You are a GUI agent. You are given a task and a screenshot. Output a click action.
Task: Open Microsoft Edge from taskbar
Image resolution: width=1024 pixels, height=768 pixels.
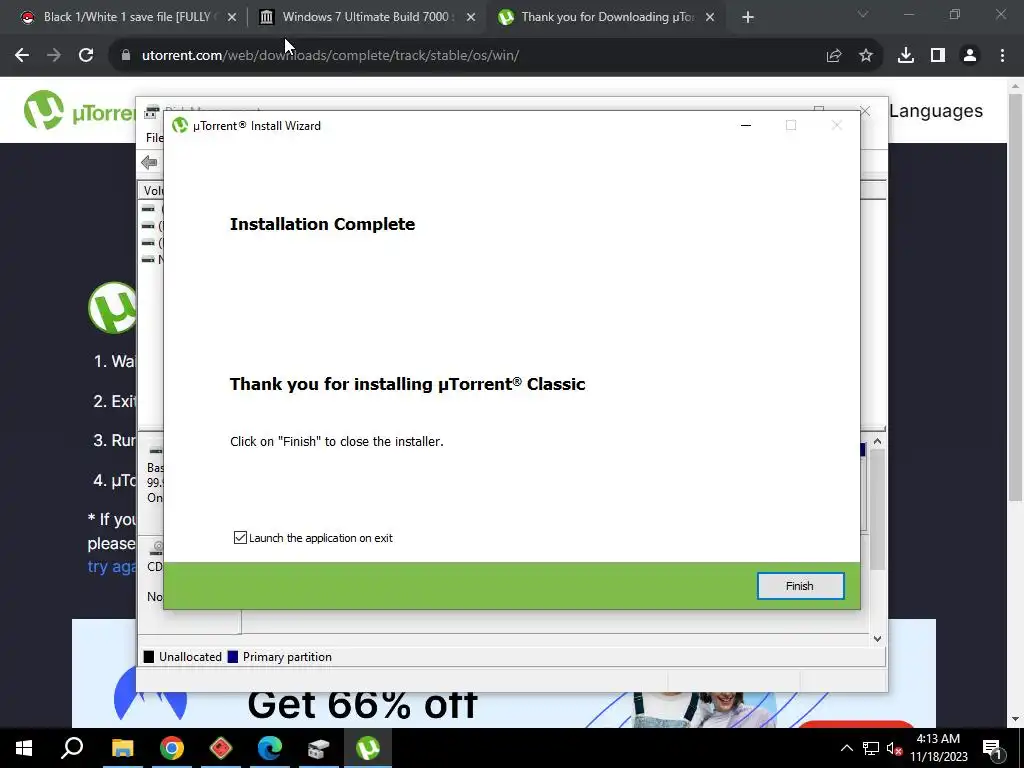(x=270, y=748)
